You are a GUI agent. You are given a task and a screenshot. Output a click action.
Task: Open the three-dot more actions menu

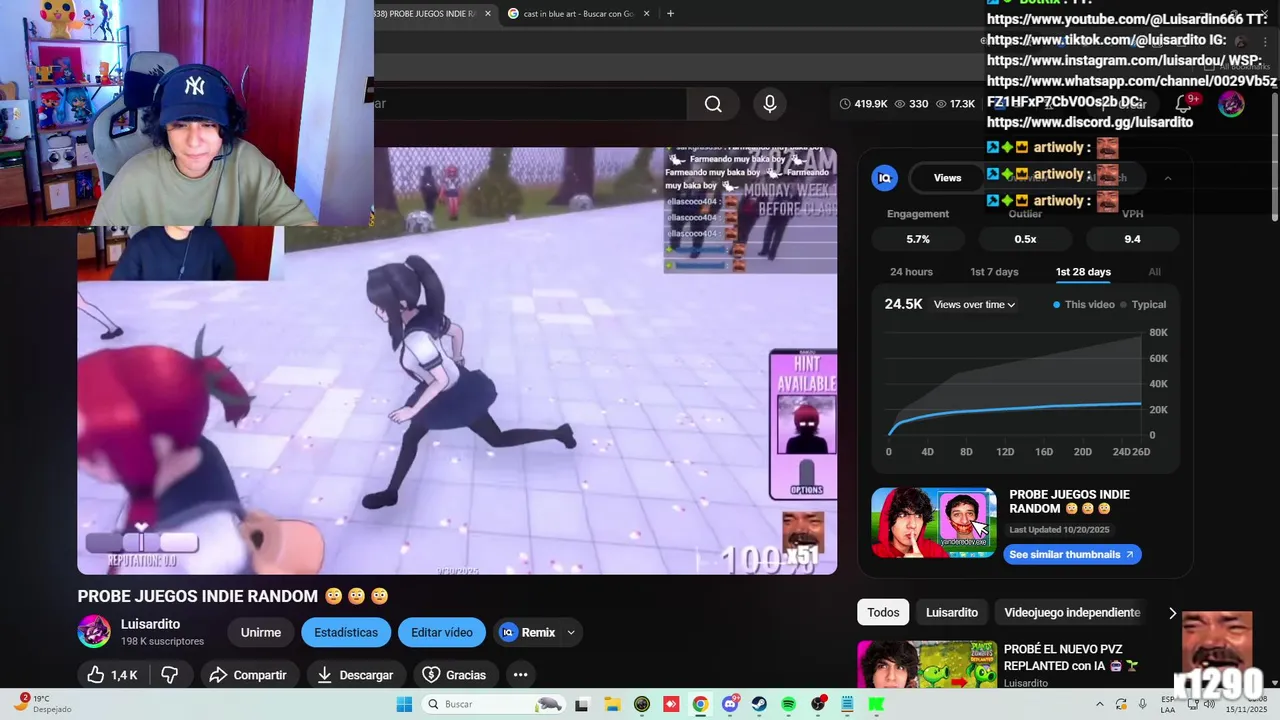(520, 675)
